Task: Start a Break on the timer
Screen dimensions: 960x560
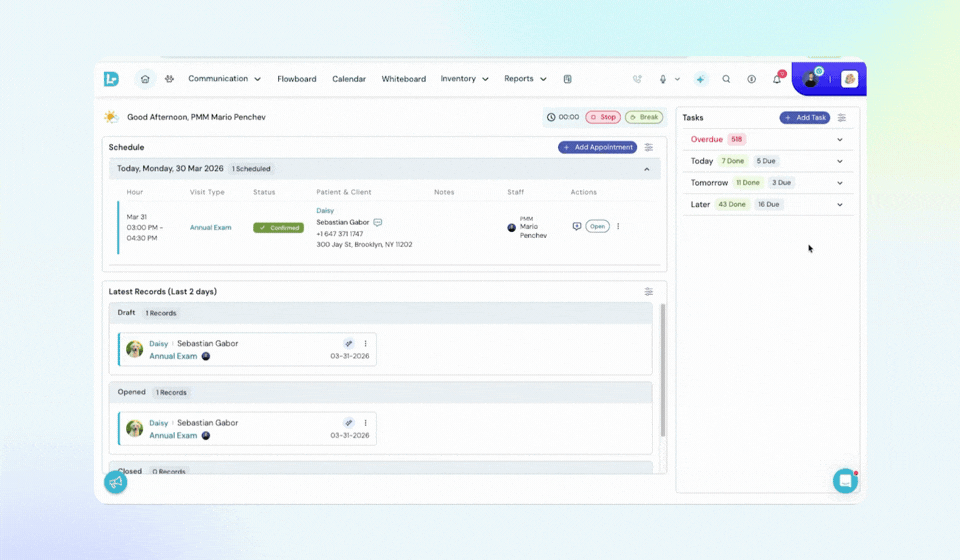Action: click(x=644, y=117)
